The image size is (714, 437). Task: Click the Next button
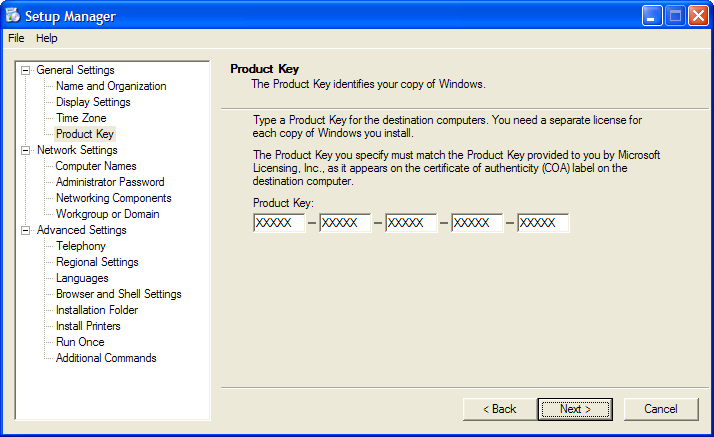[x=575, y=409]
